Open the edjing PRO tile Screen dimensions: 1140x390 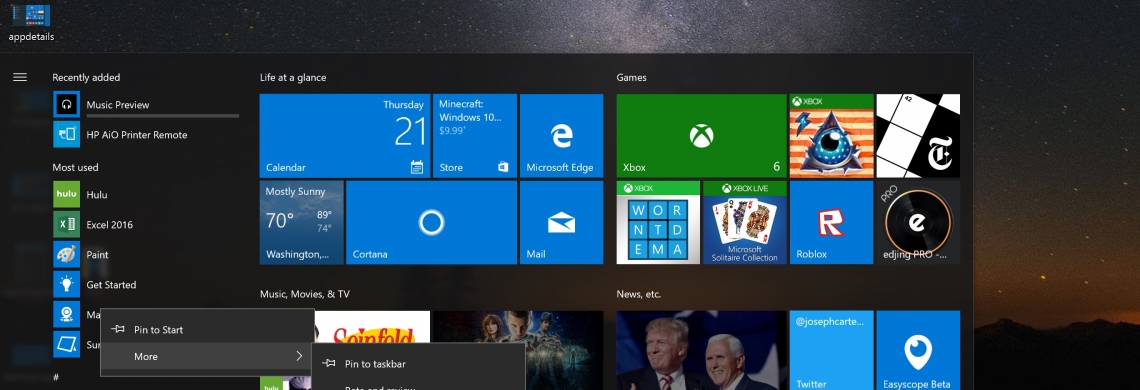point(918,222)
